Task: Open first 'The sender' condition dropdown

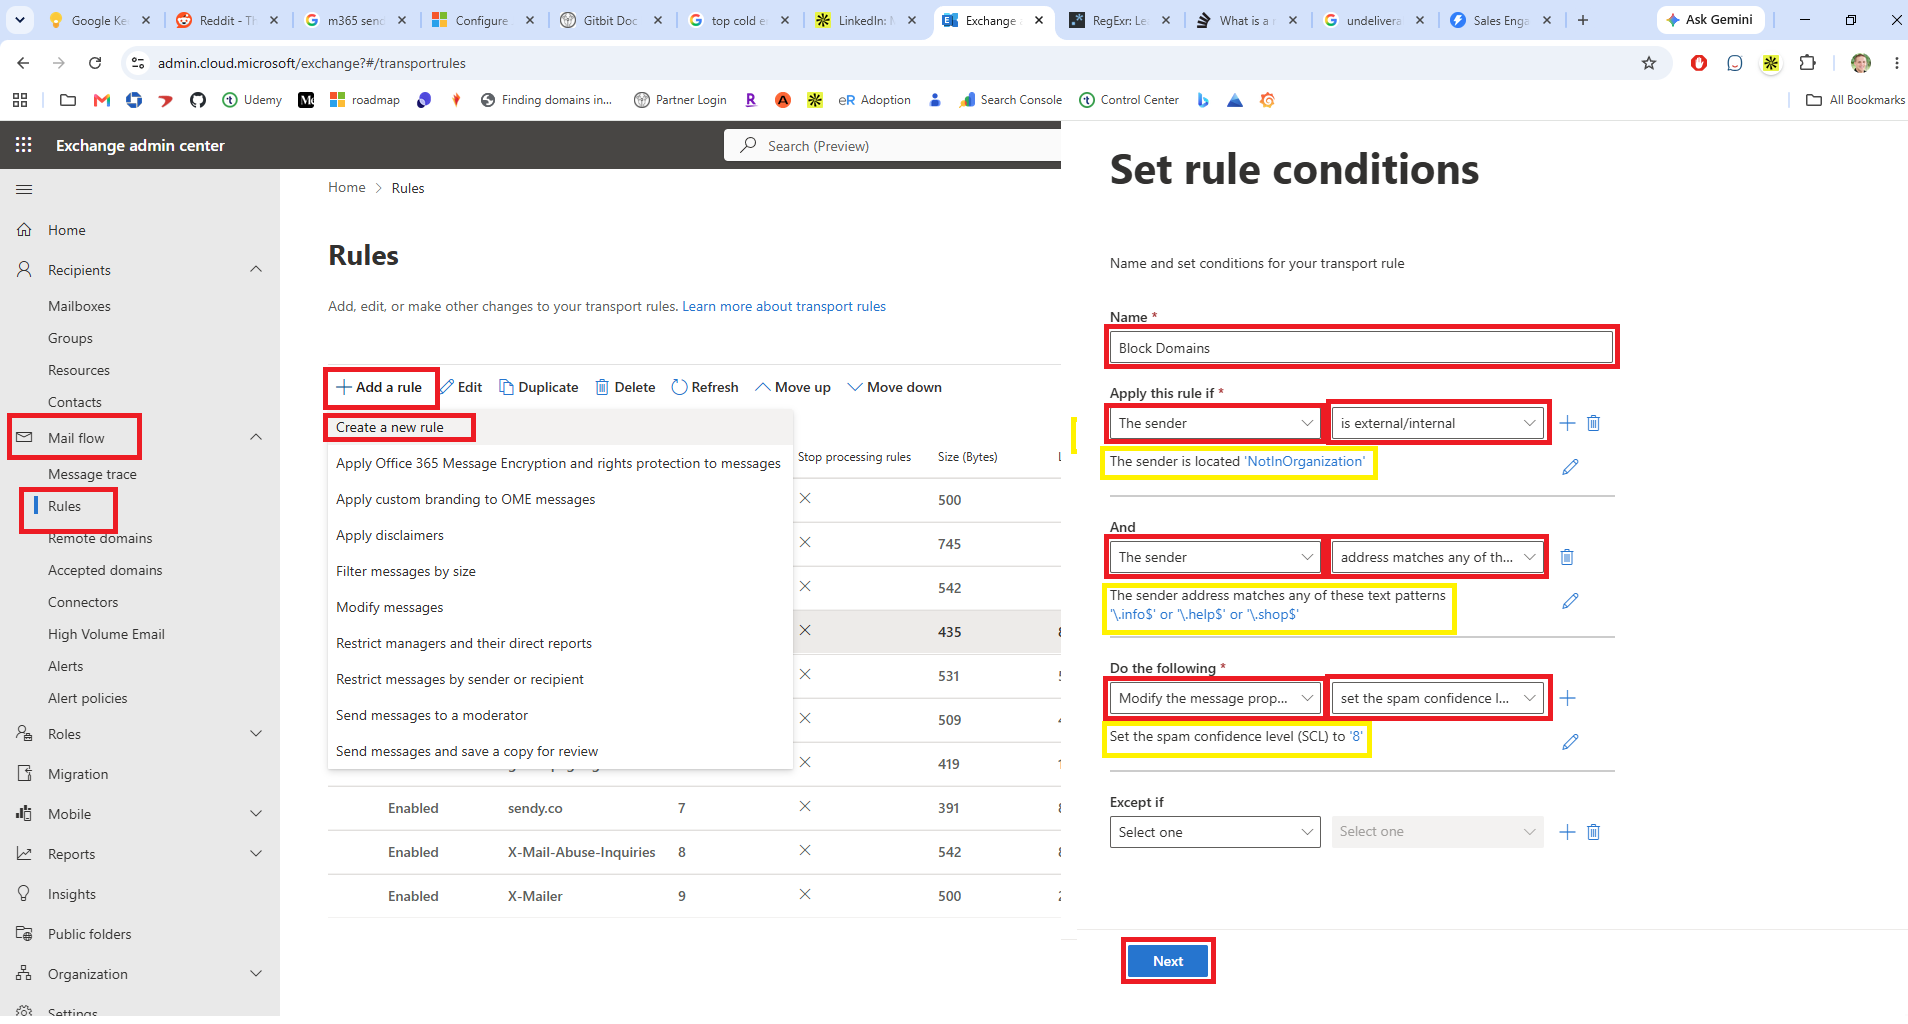Action: 1215,423
